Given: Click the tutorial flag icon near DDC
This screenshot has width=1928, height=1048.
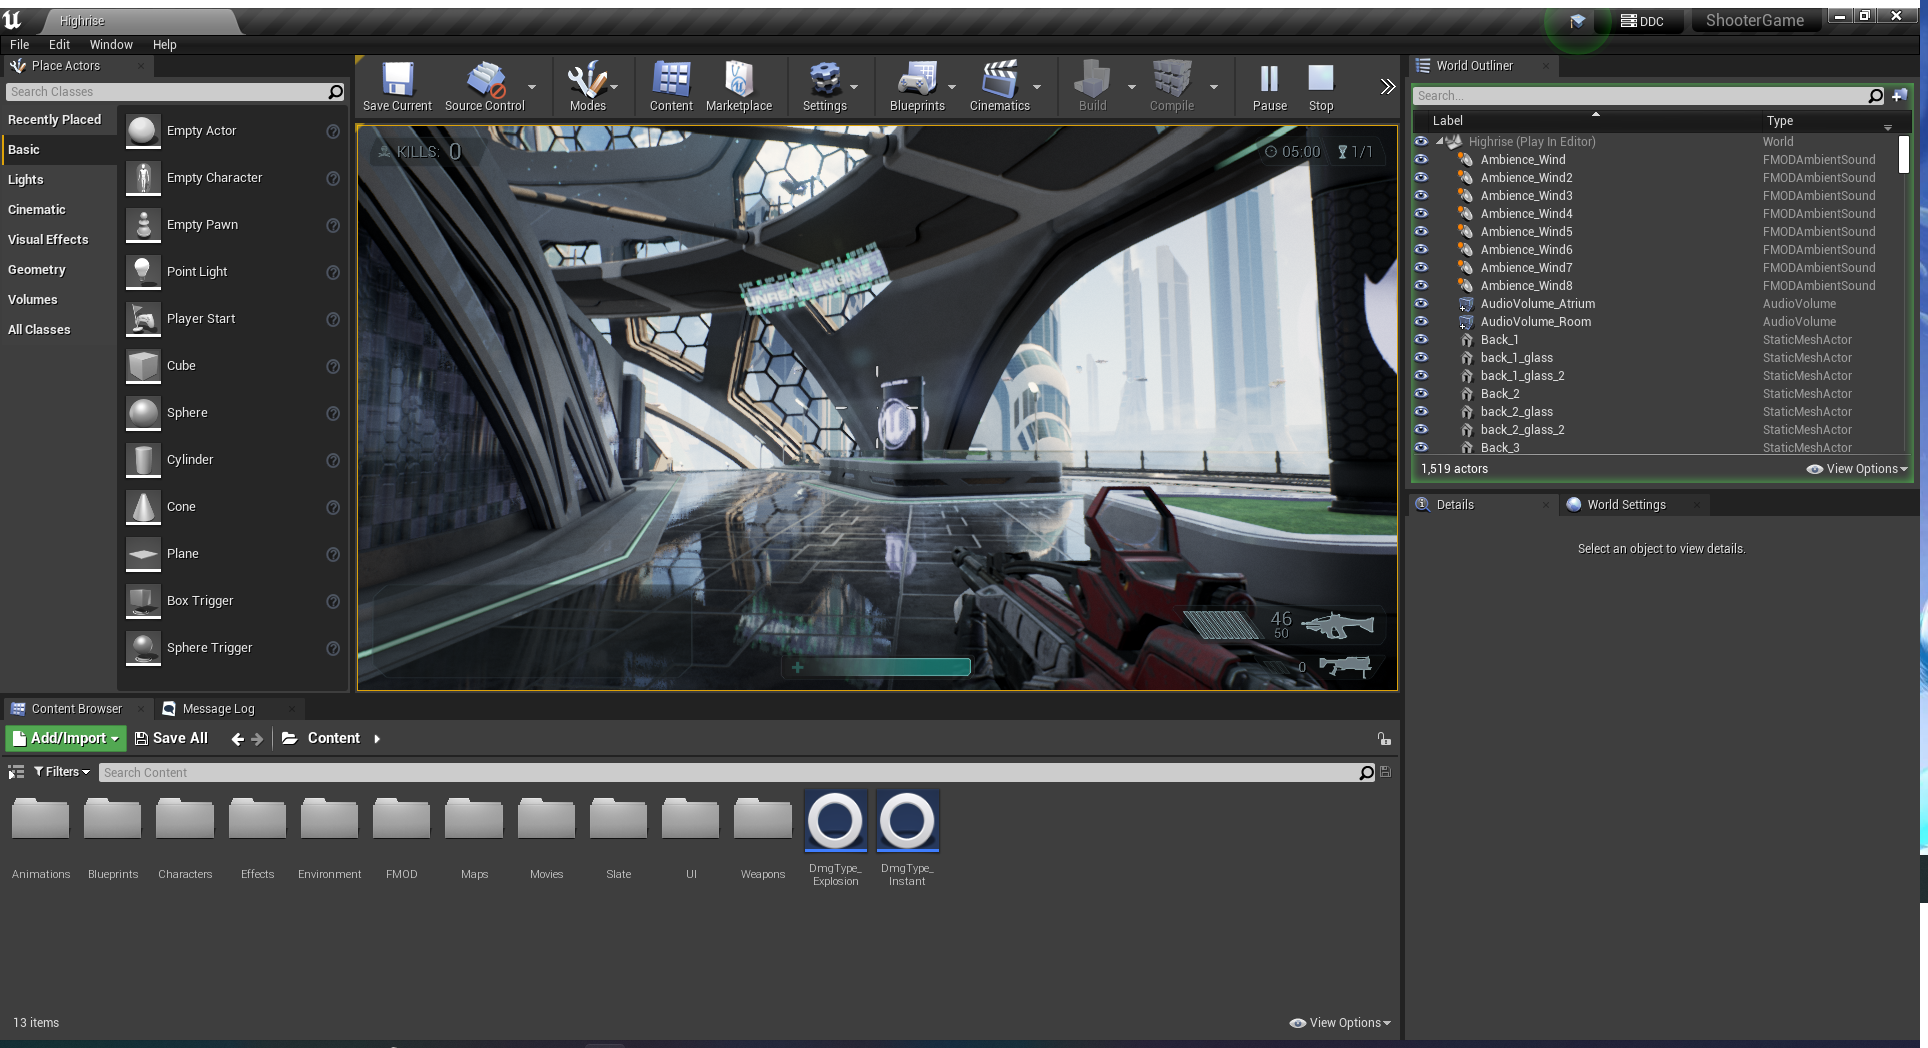Looking at the screenshot, I should (x=1577, y=21).
